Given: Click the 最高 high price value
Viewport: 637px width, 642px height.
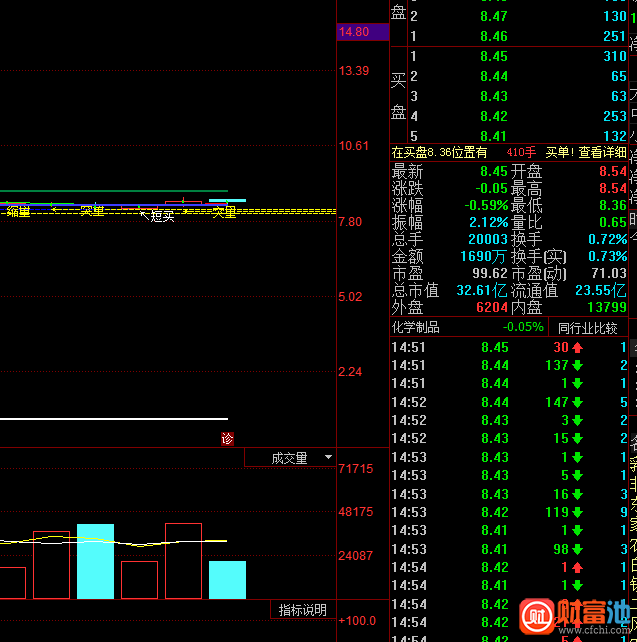Looking at the screenshot, I should (x=613, y=188).
